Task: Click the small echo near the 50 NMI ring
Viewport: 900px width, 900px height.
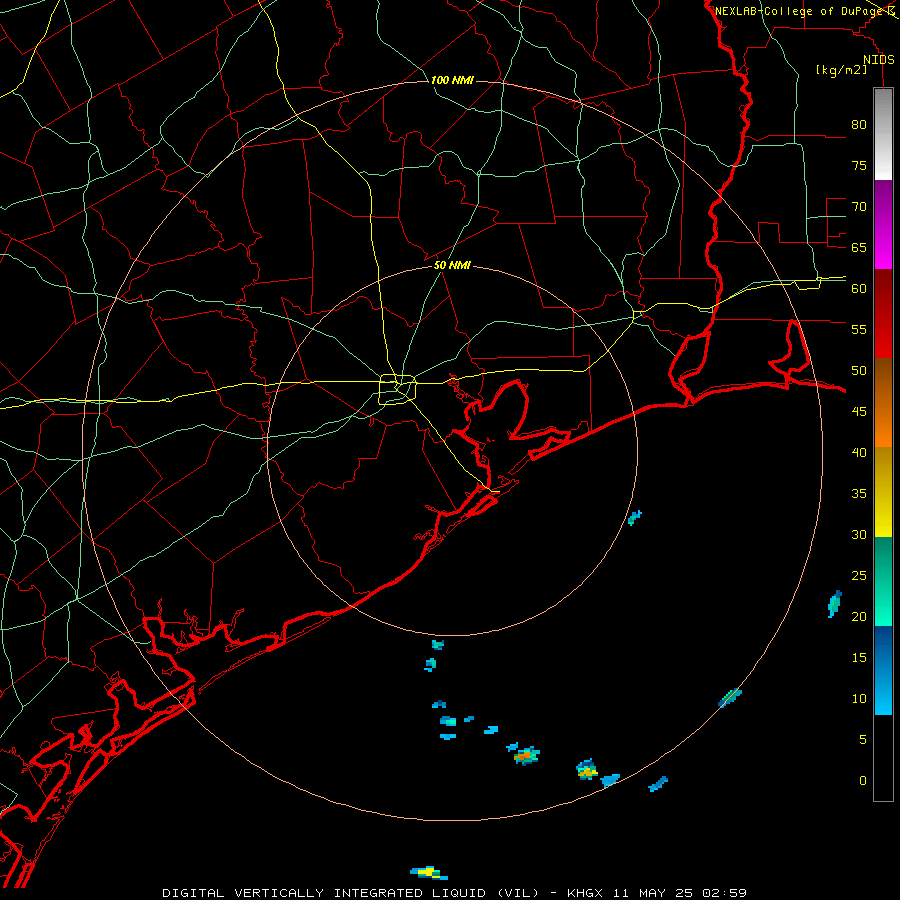Action: coord(634,518)
